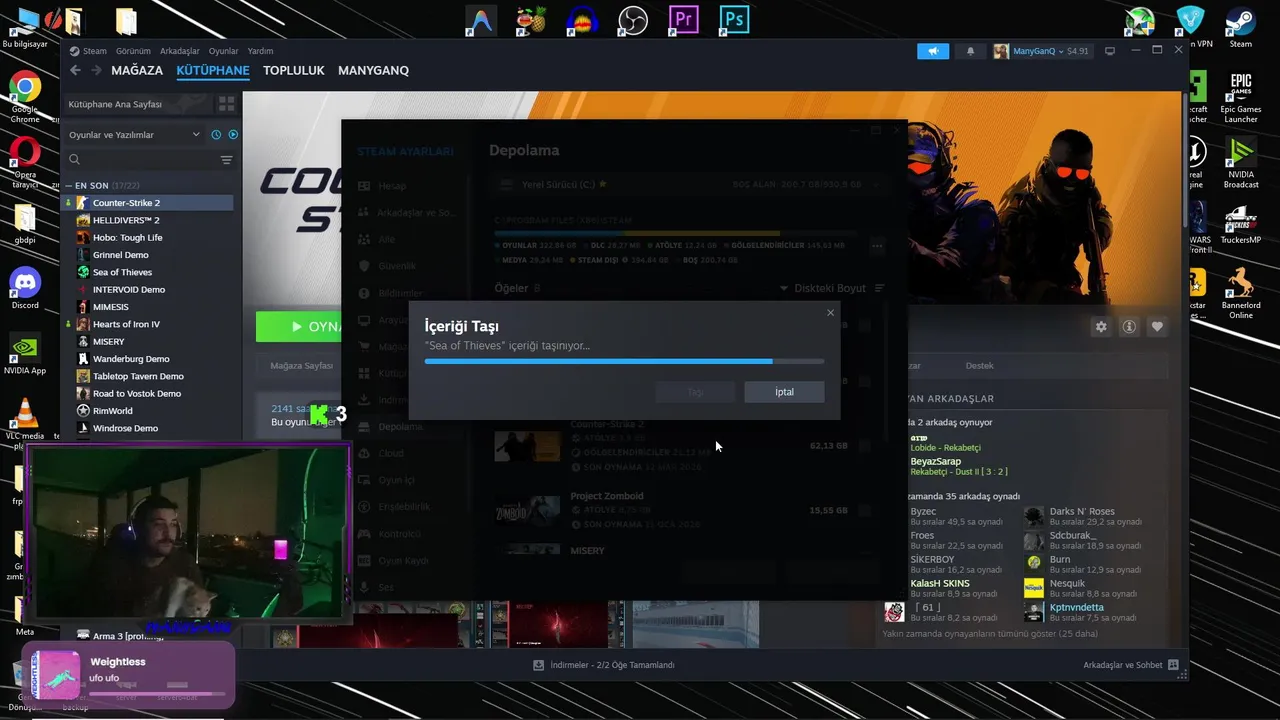Screen dimensions: 1280x720
Task: Open the Görünüm menu
Action: tap(133, 51)
